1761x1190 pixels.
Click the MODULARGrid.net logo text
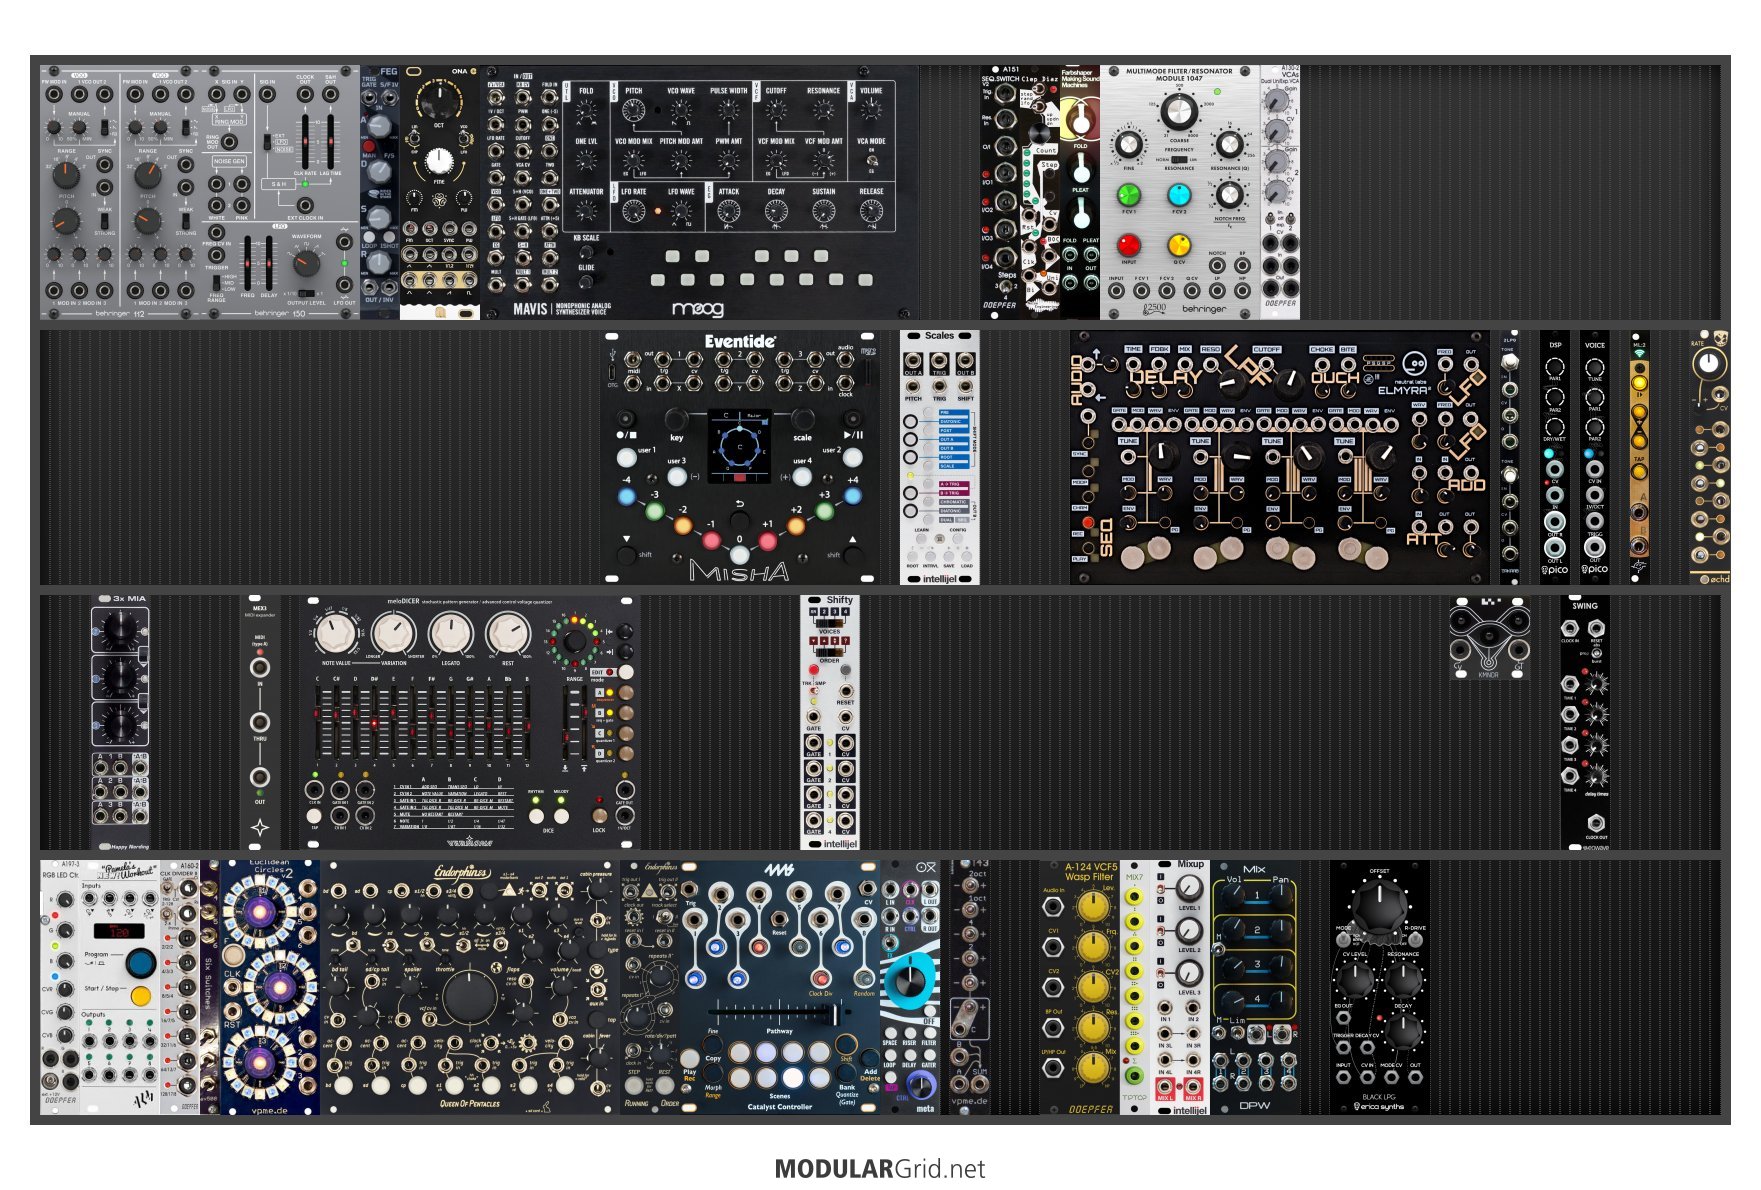(x=880, y=1169)
